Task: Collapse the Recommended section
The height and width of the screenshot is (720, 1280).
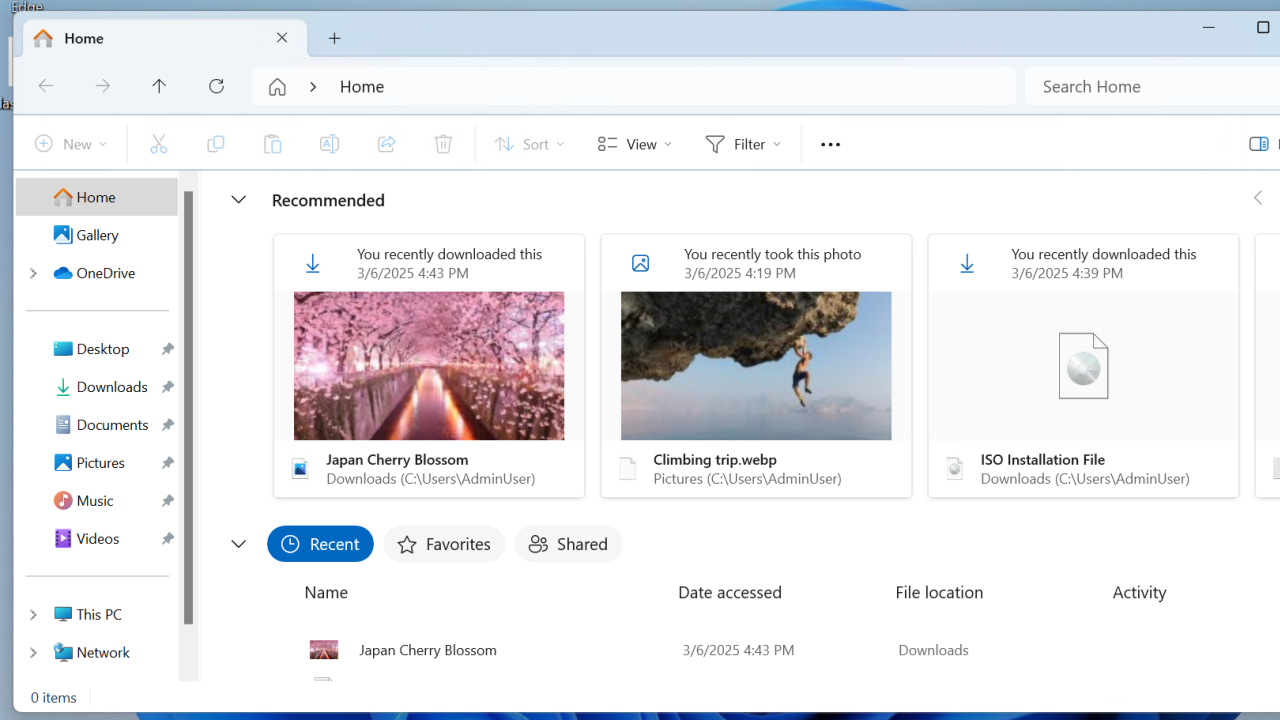Action: (238, 200)
